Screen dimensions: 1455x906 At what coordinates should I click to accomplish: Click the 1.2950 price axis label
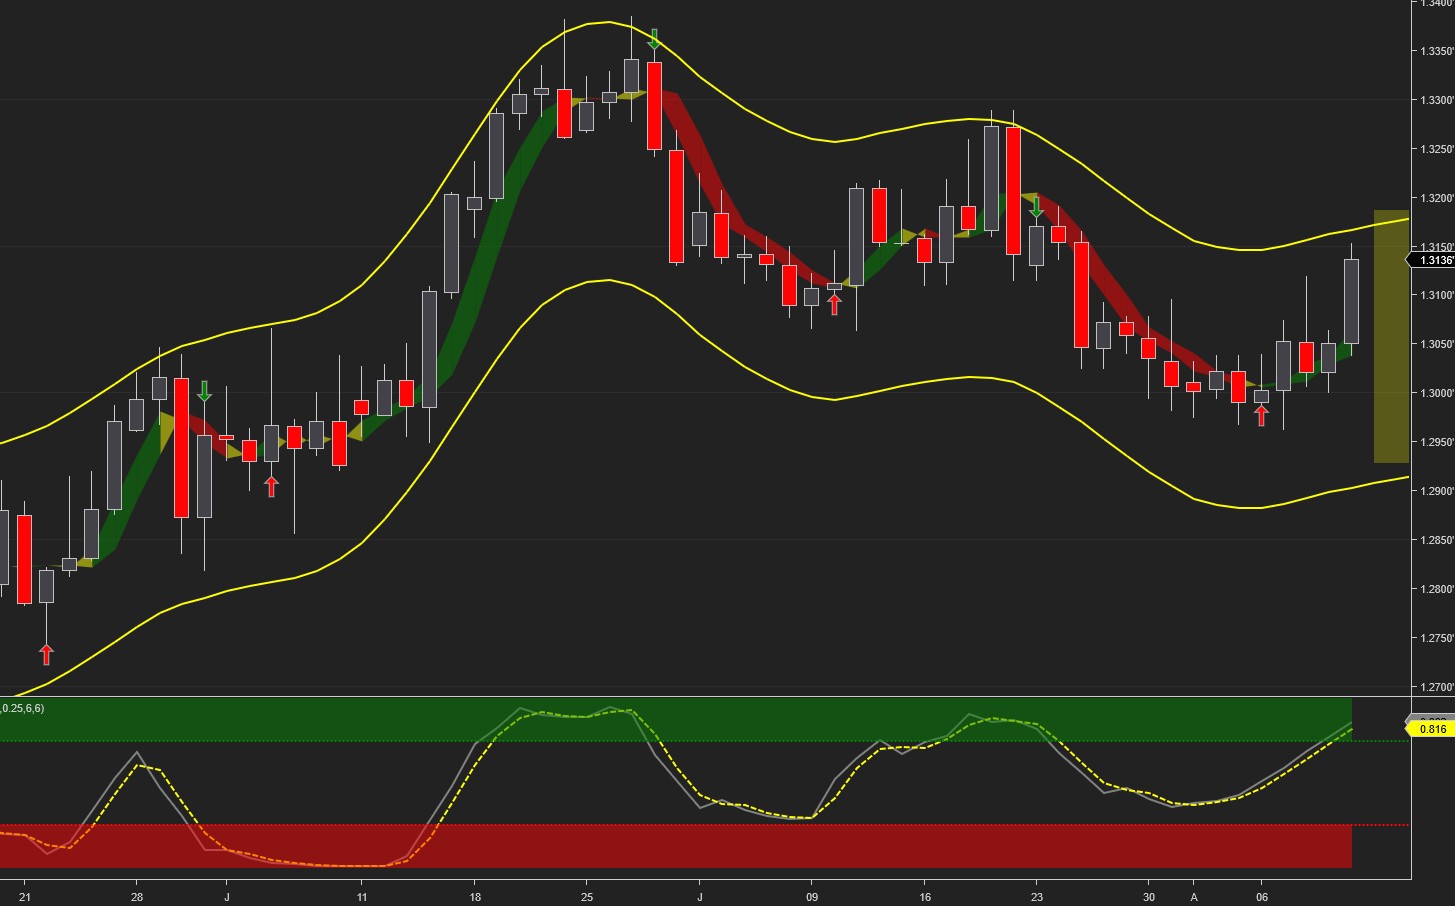(1437, 442)
